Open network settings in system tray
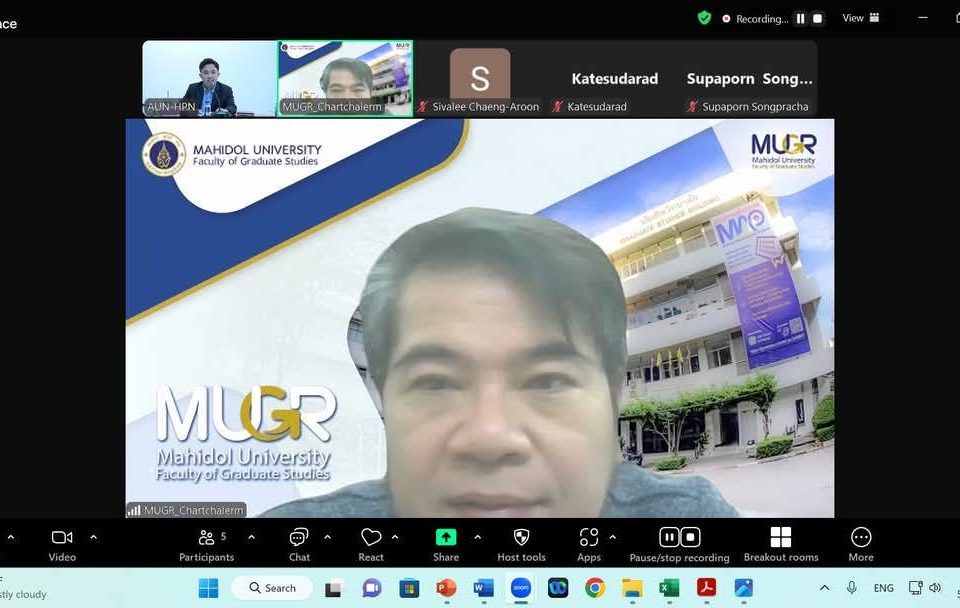 click(x=915, y=588)
